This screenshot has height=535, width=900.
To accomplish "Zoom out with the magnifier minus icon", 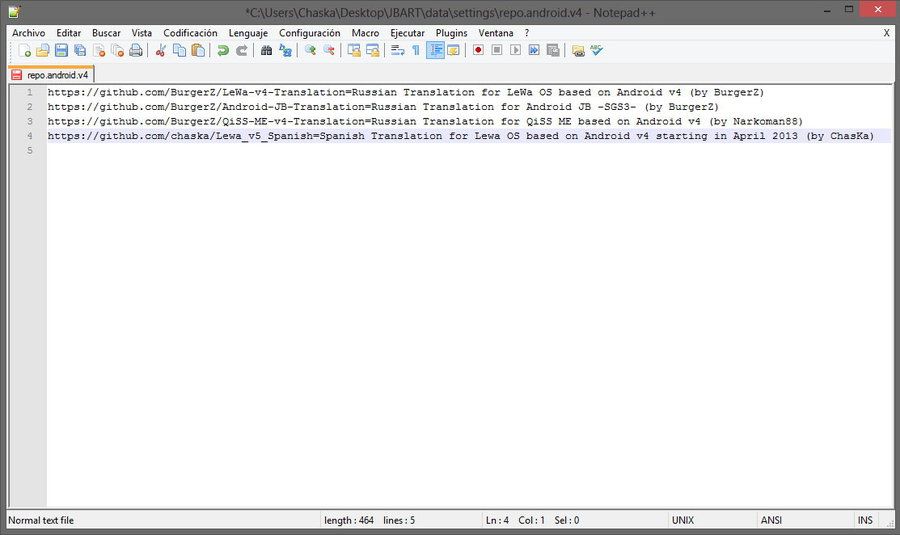I will pyautogui.click(x=329, y=51).
